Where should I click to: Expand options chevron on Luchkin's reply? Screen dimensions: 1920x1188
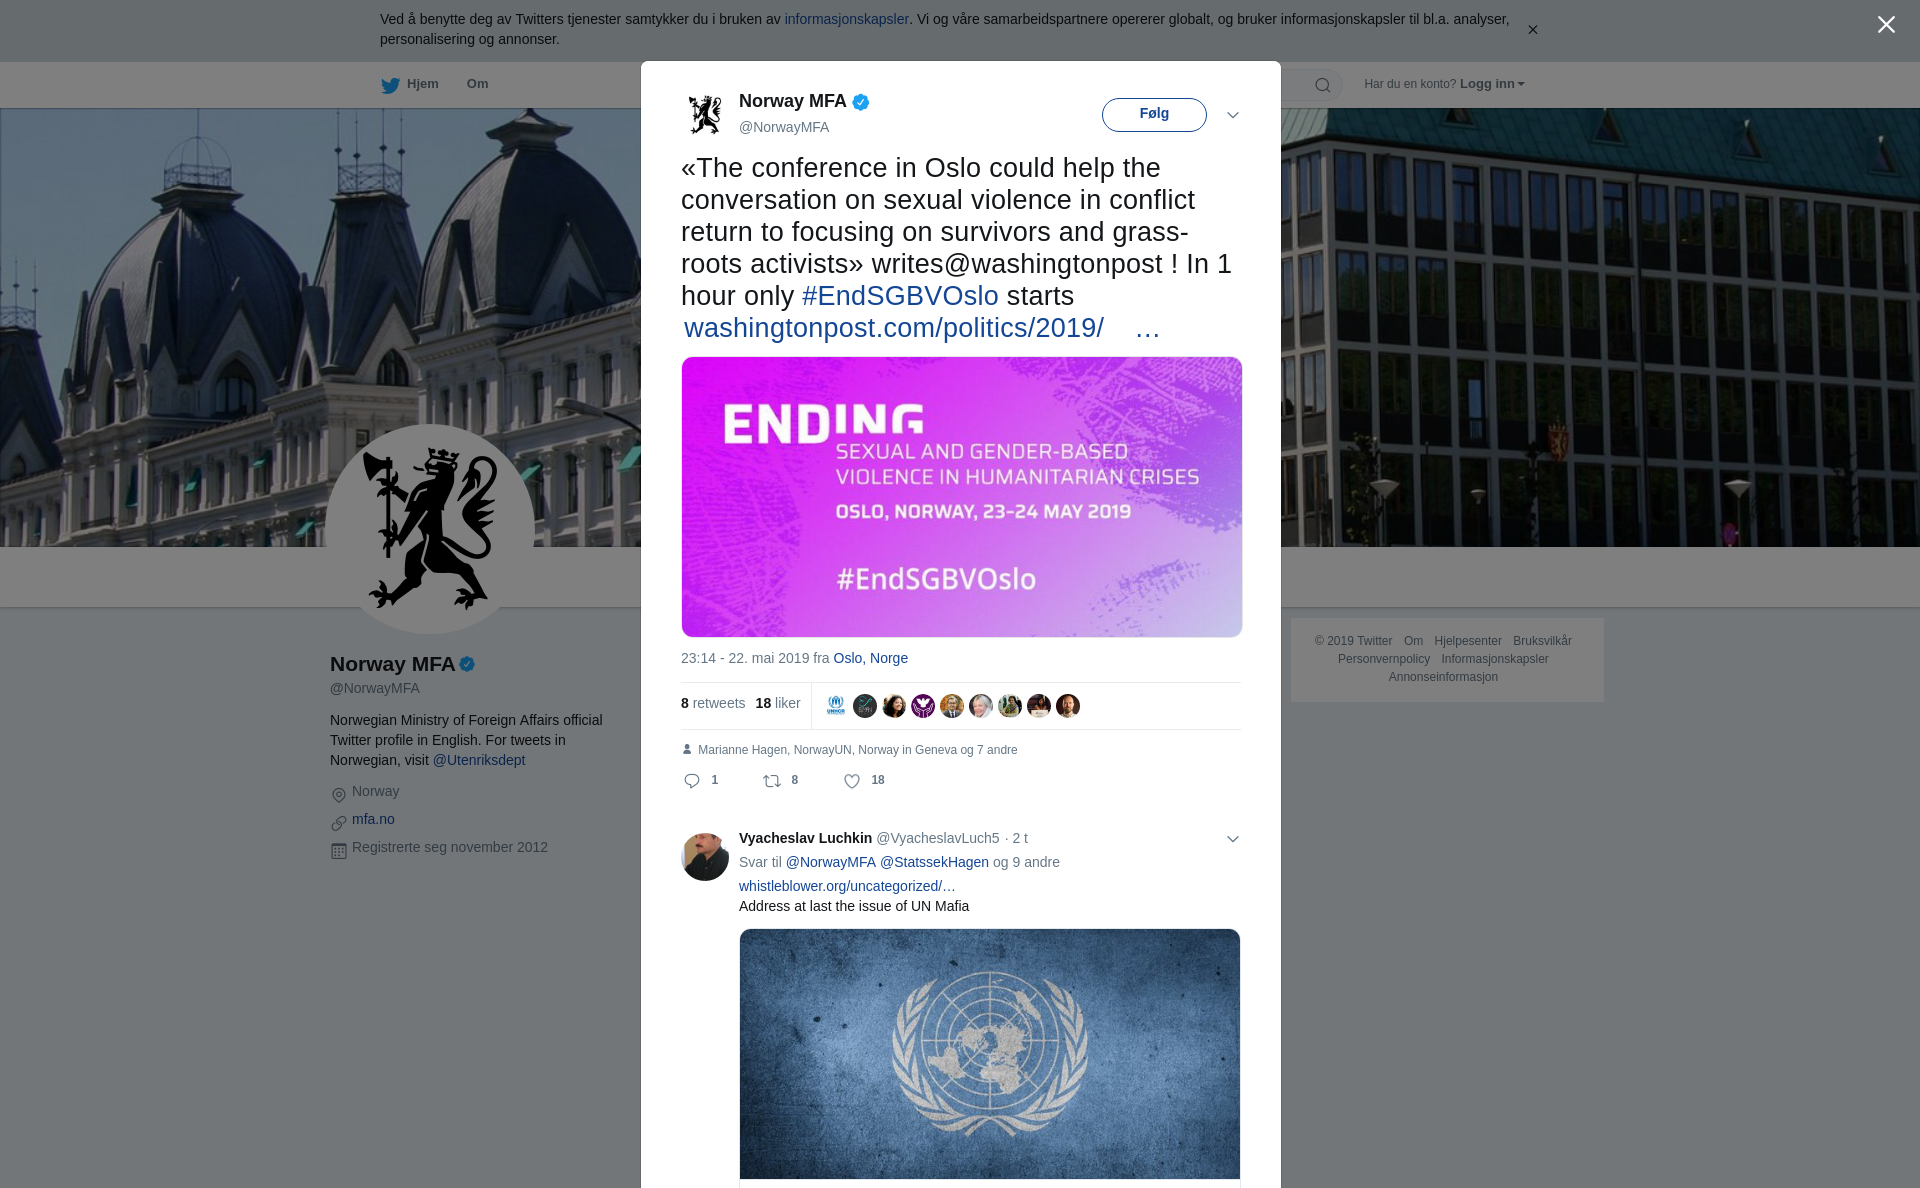1233,839
